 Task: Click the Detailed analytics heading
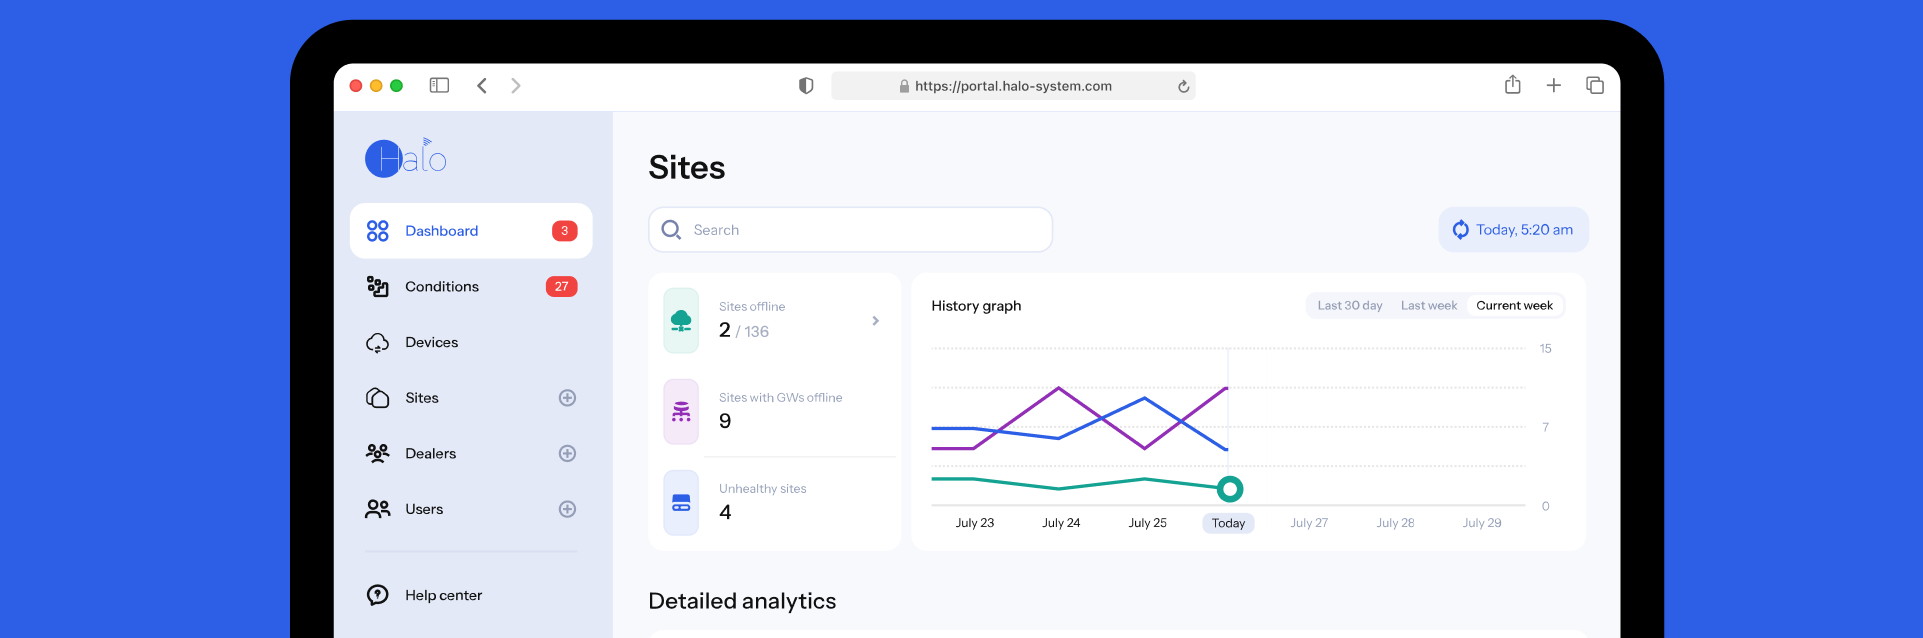pos(742,601)
